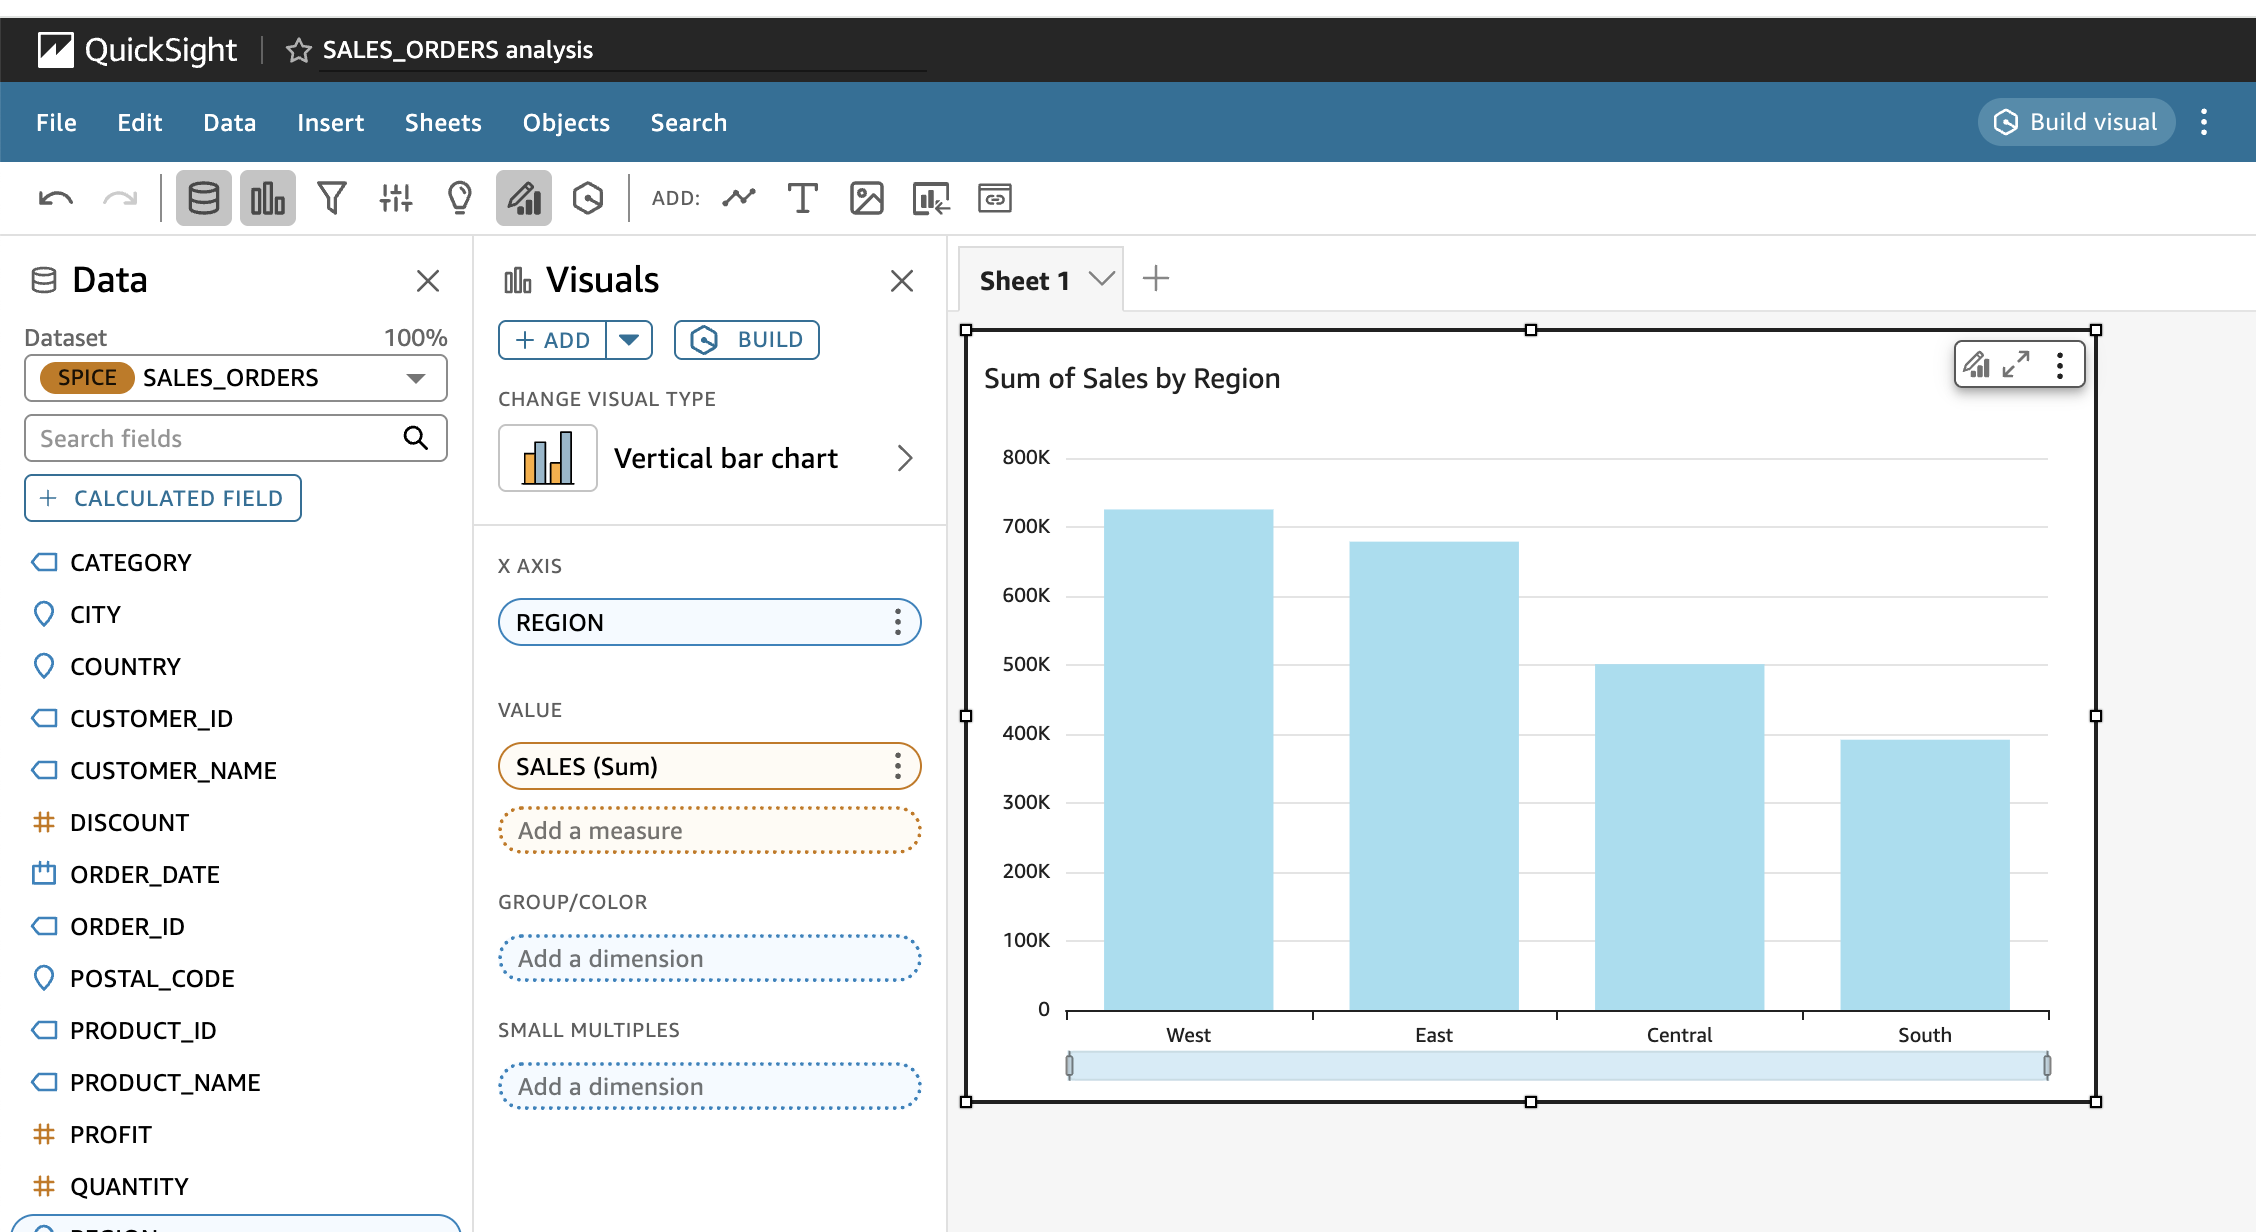Click the Build visual button
This screenshot has width=2256, height=1232.
coord(2076,122)
